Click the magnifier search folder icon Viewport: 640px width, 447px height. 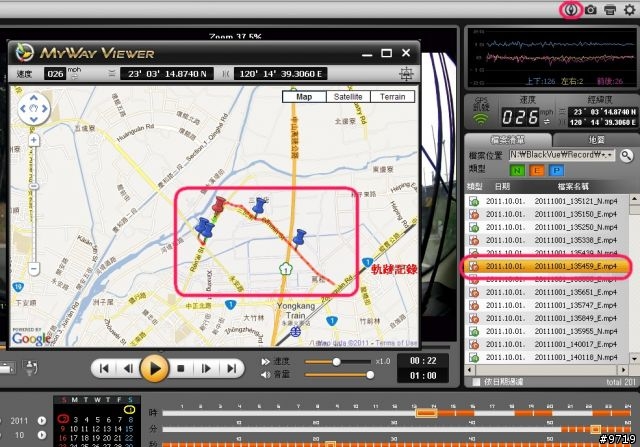[626, 155]
